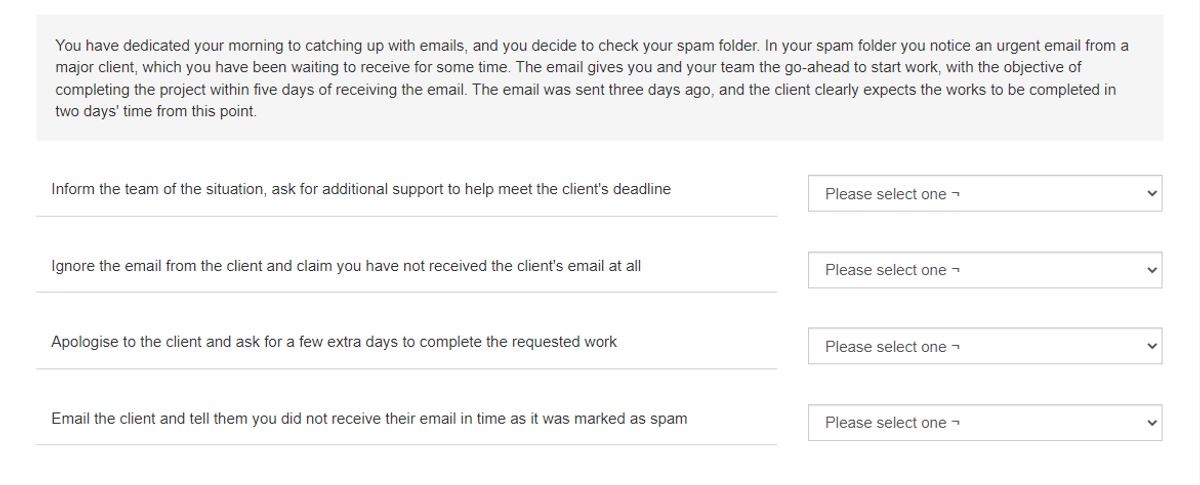This screenshot has height=485, width=1200.
Task: Click the "Email the client and tell them" statement
Action: (369, 419)
